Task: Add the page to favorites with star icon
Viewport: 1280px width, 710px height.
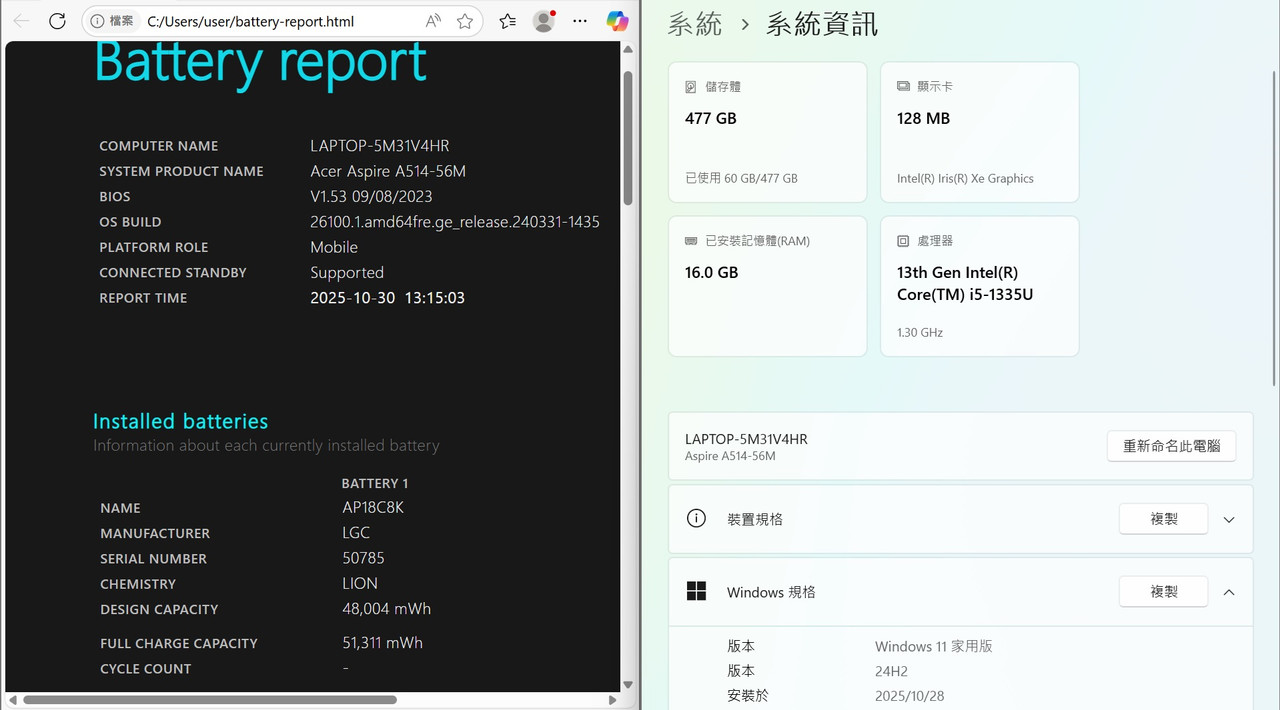Action: [465, 21]
